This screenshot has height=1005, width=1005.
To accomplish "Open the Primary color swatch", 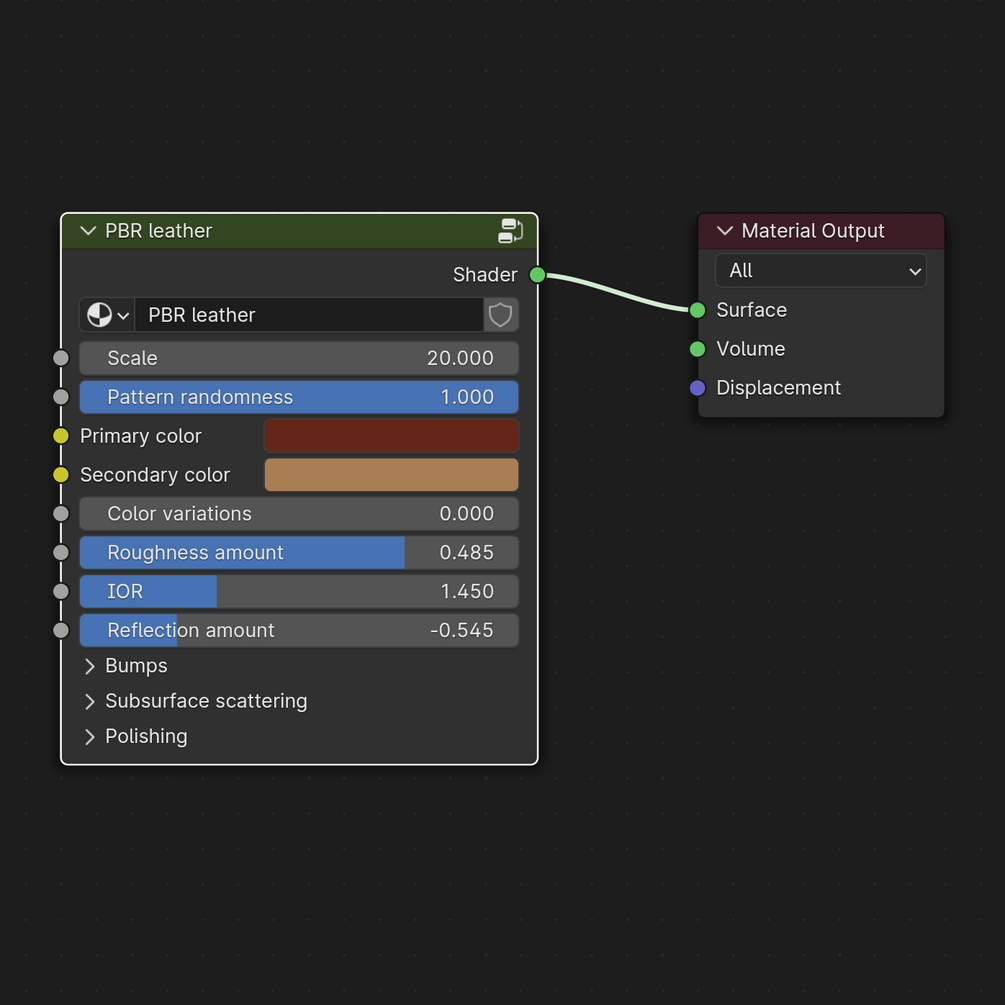I will click(391, 436).
